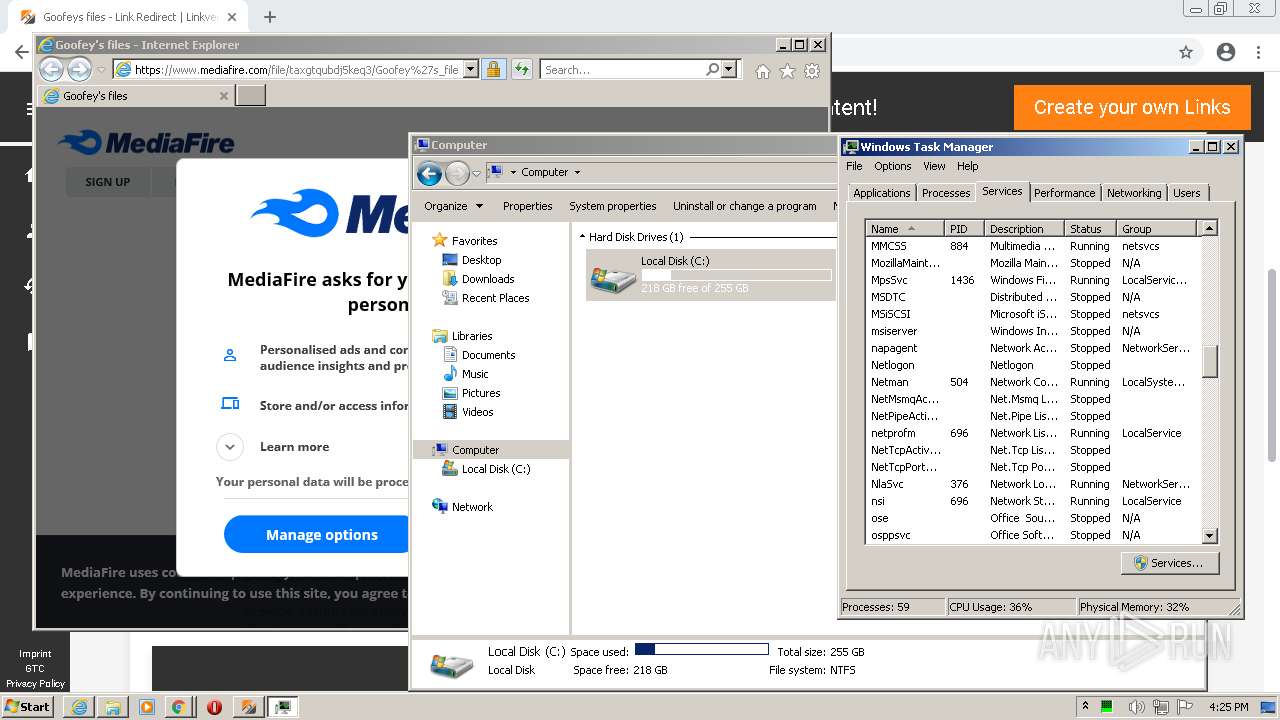Select Favorites in the navigation pane
The width and height of the screenshot is (1280, 720).
point(474,241)
